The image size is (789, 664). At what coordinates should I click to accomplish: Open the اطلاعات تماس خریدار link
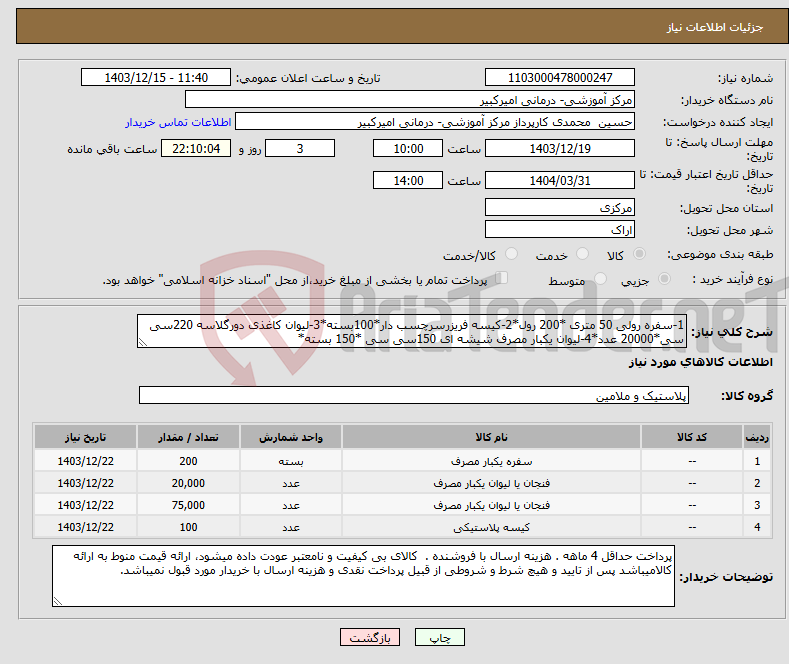click(178, 122)
